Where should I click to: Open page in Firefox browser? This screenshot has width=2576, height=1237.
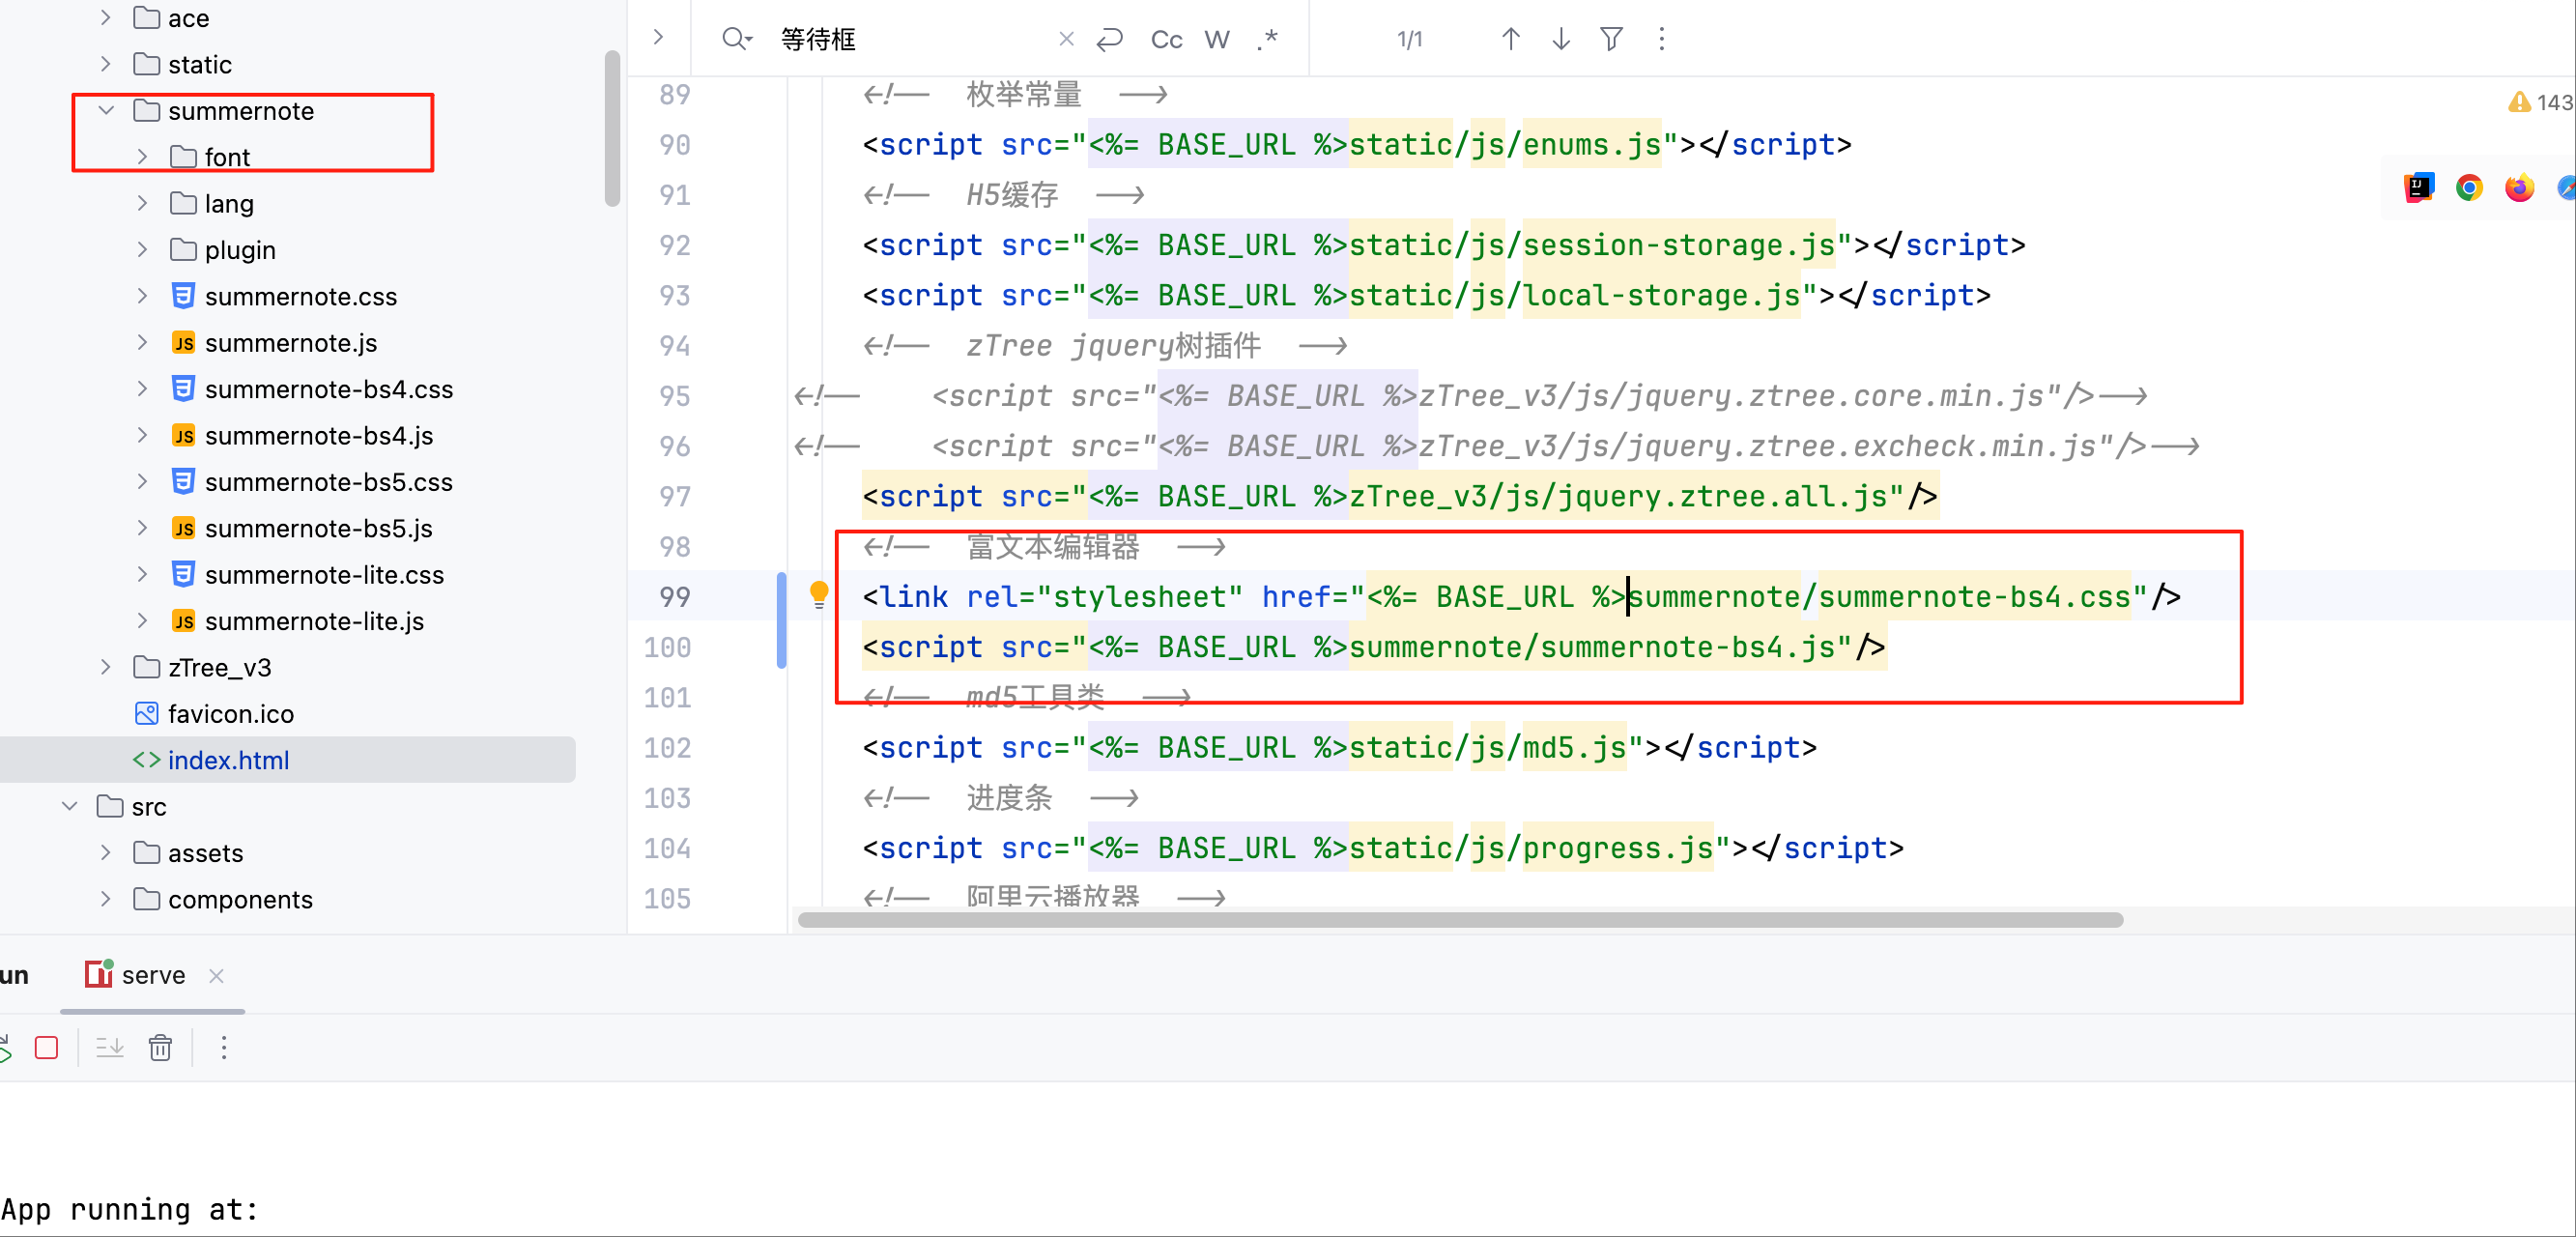click(x=2519, y=187)
